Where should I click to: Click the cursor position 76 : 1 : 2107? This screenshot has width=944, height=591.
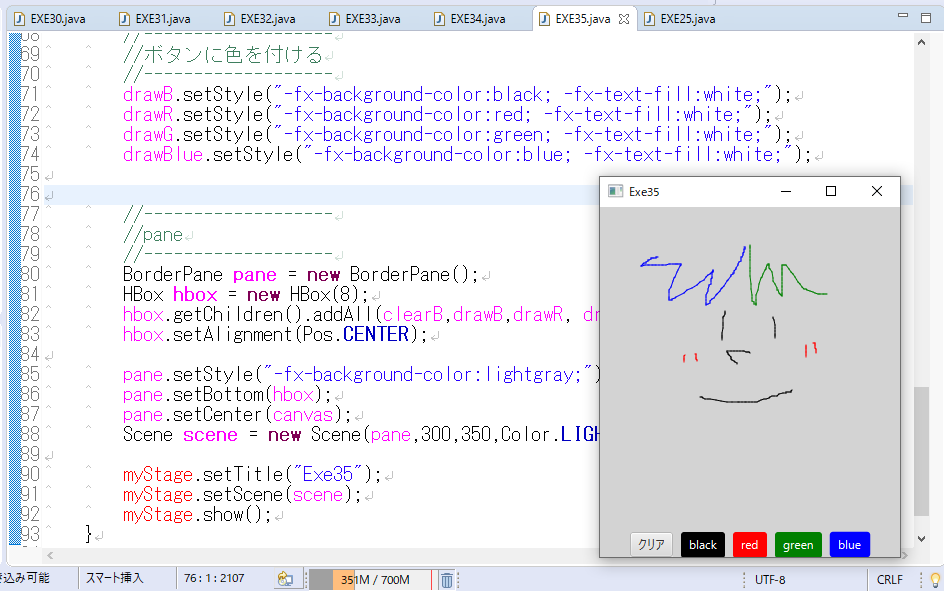[x=214, y=578]
